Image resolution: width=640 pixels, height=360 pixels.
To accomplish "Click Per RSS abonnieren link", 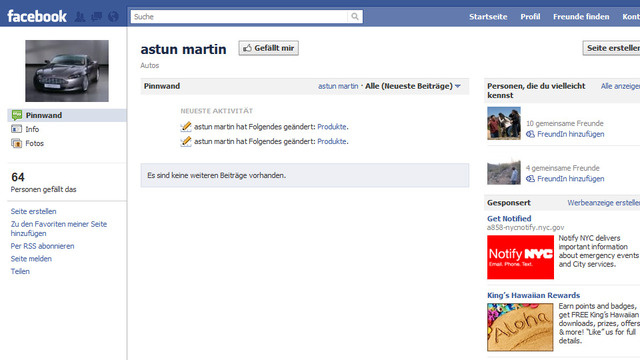I will [42, 246].
